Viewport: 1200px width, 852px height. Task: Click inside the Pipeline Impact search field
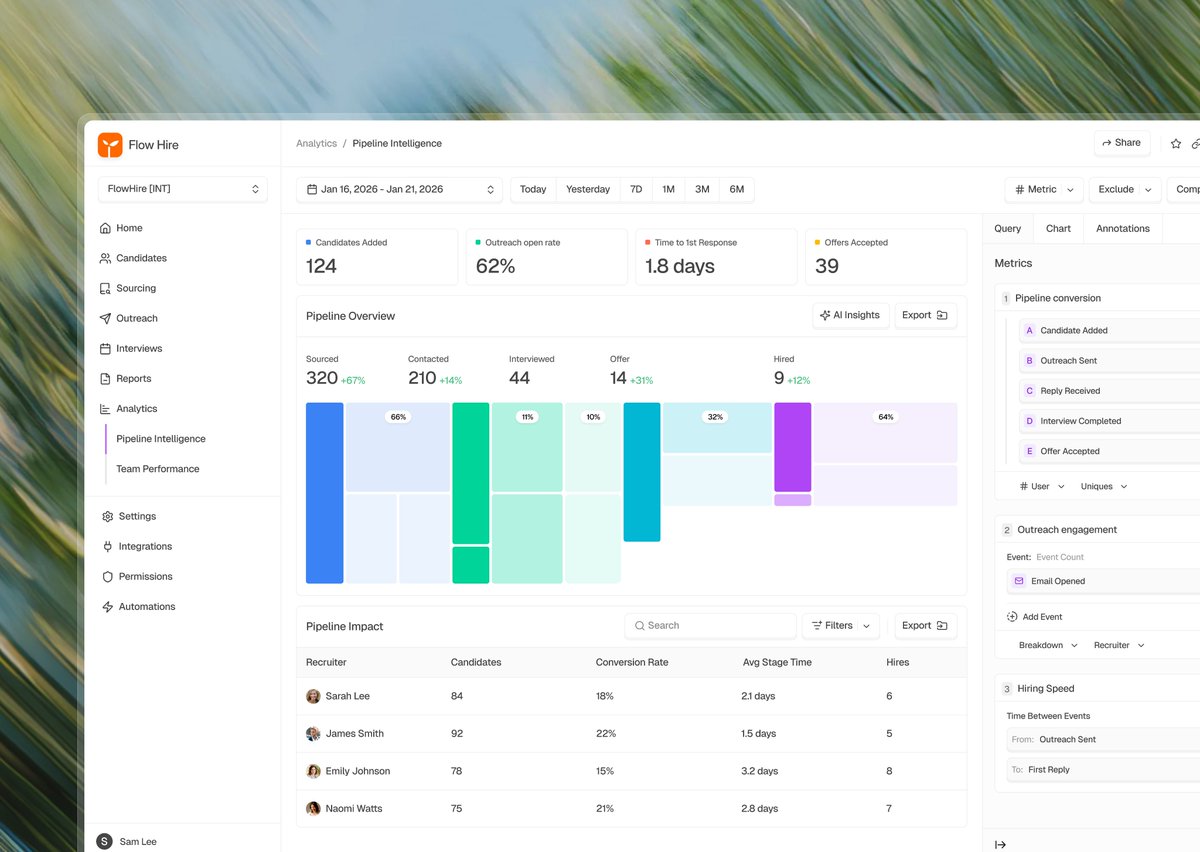[x=710, y=625]
